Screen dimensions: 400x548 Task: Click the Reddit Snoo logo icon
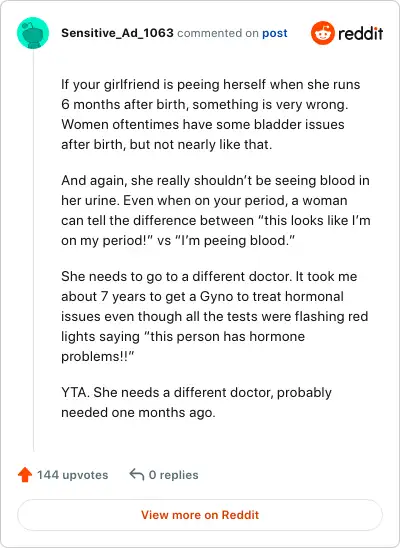tap(323, 33)
